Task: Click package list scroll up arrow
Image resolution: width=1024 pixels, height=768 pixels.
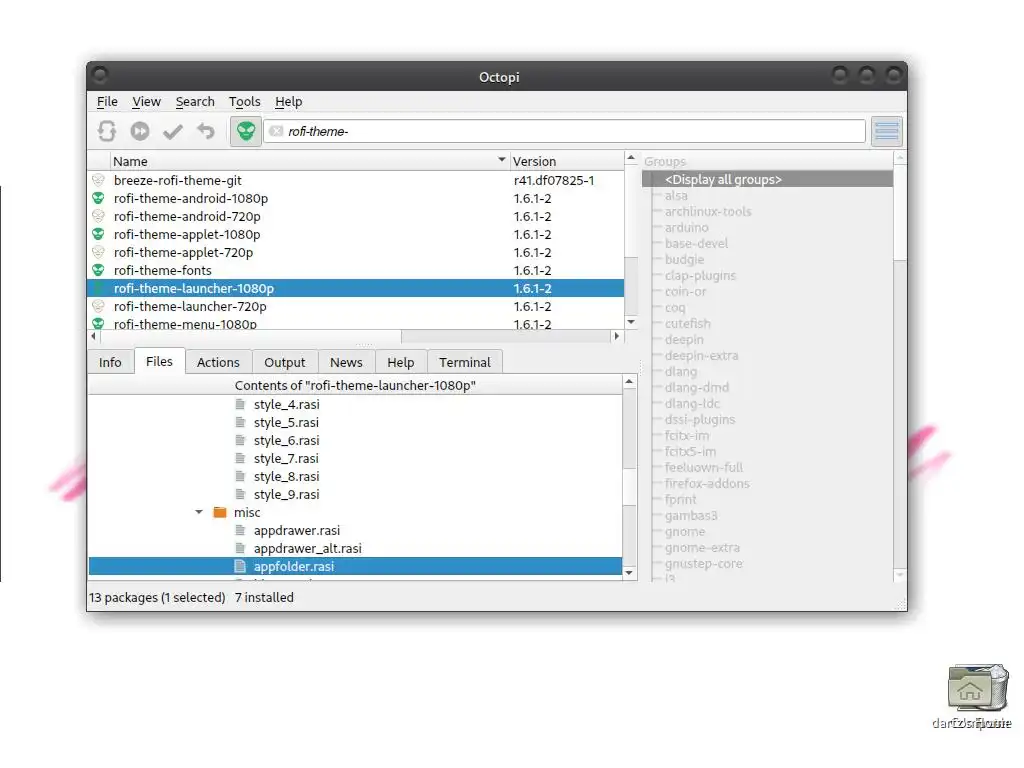Action: pyautogui.click(x=631, y=157)
